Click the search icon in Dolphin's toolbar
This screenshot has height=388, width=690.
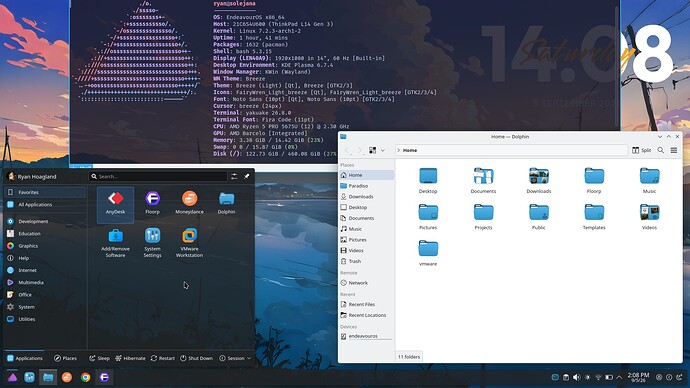(661, 150)
